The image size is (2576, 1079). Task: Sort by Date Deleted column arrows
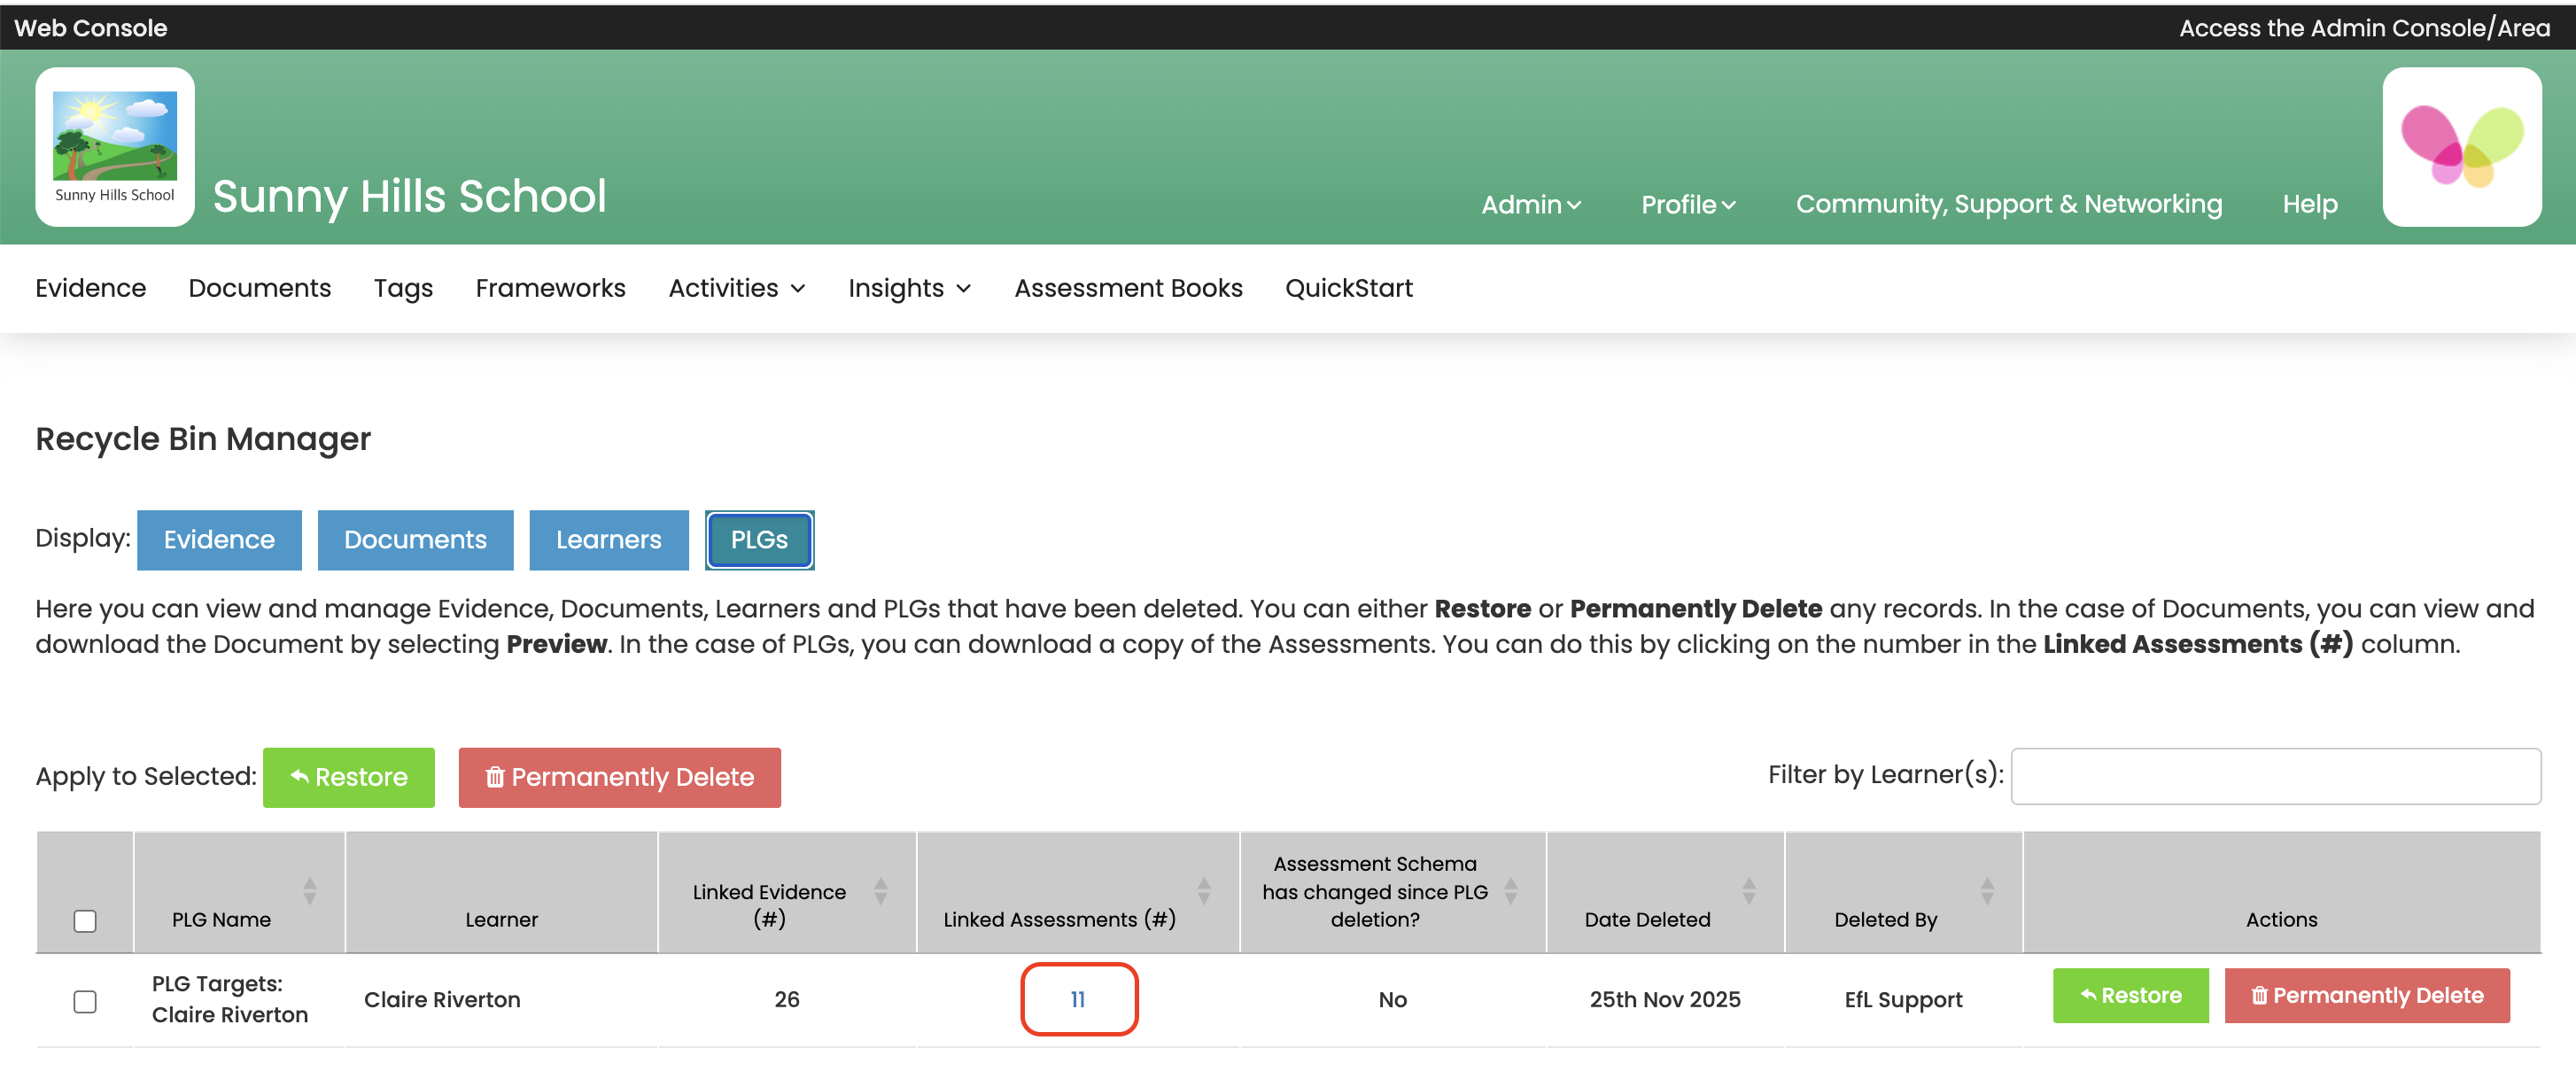1748,890
